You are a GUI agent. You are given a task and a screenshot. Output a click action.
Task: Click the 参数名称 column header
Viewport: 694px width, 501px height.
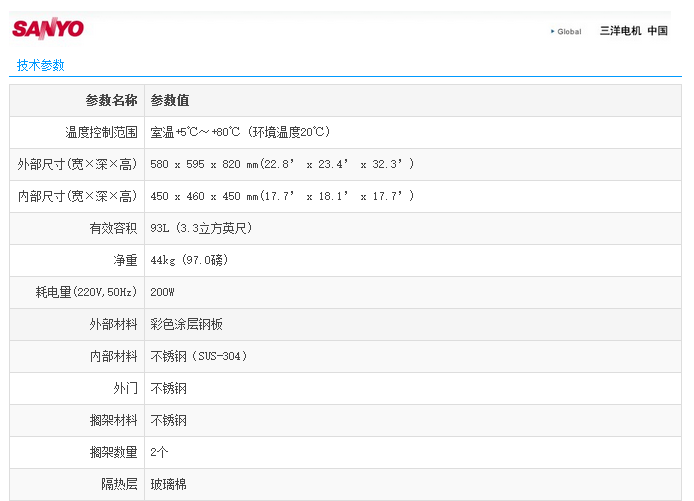pos(111,100)
